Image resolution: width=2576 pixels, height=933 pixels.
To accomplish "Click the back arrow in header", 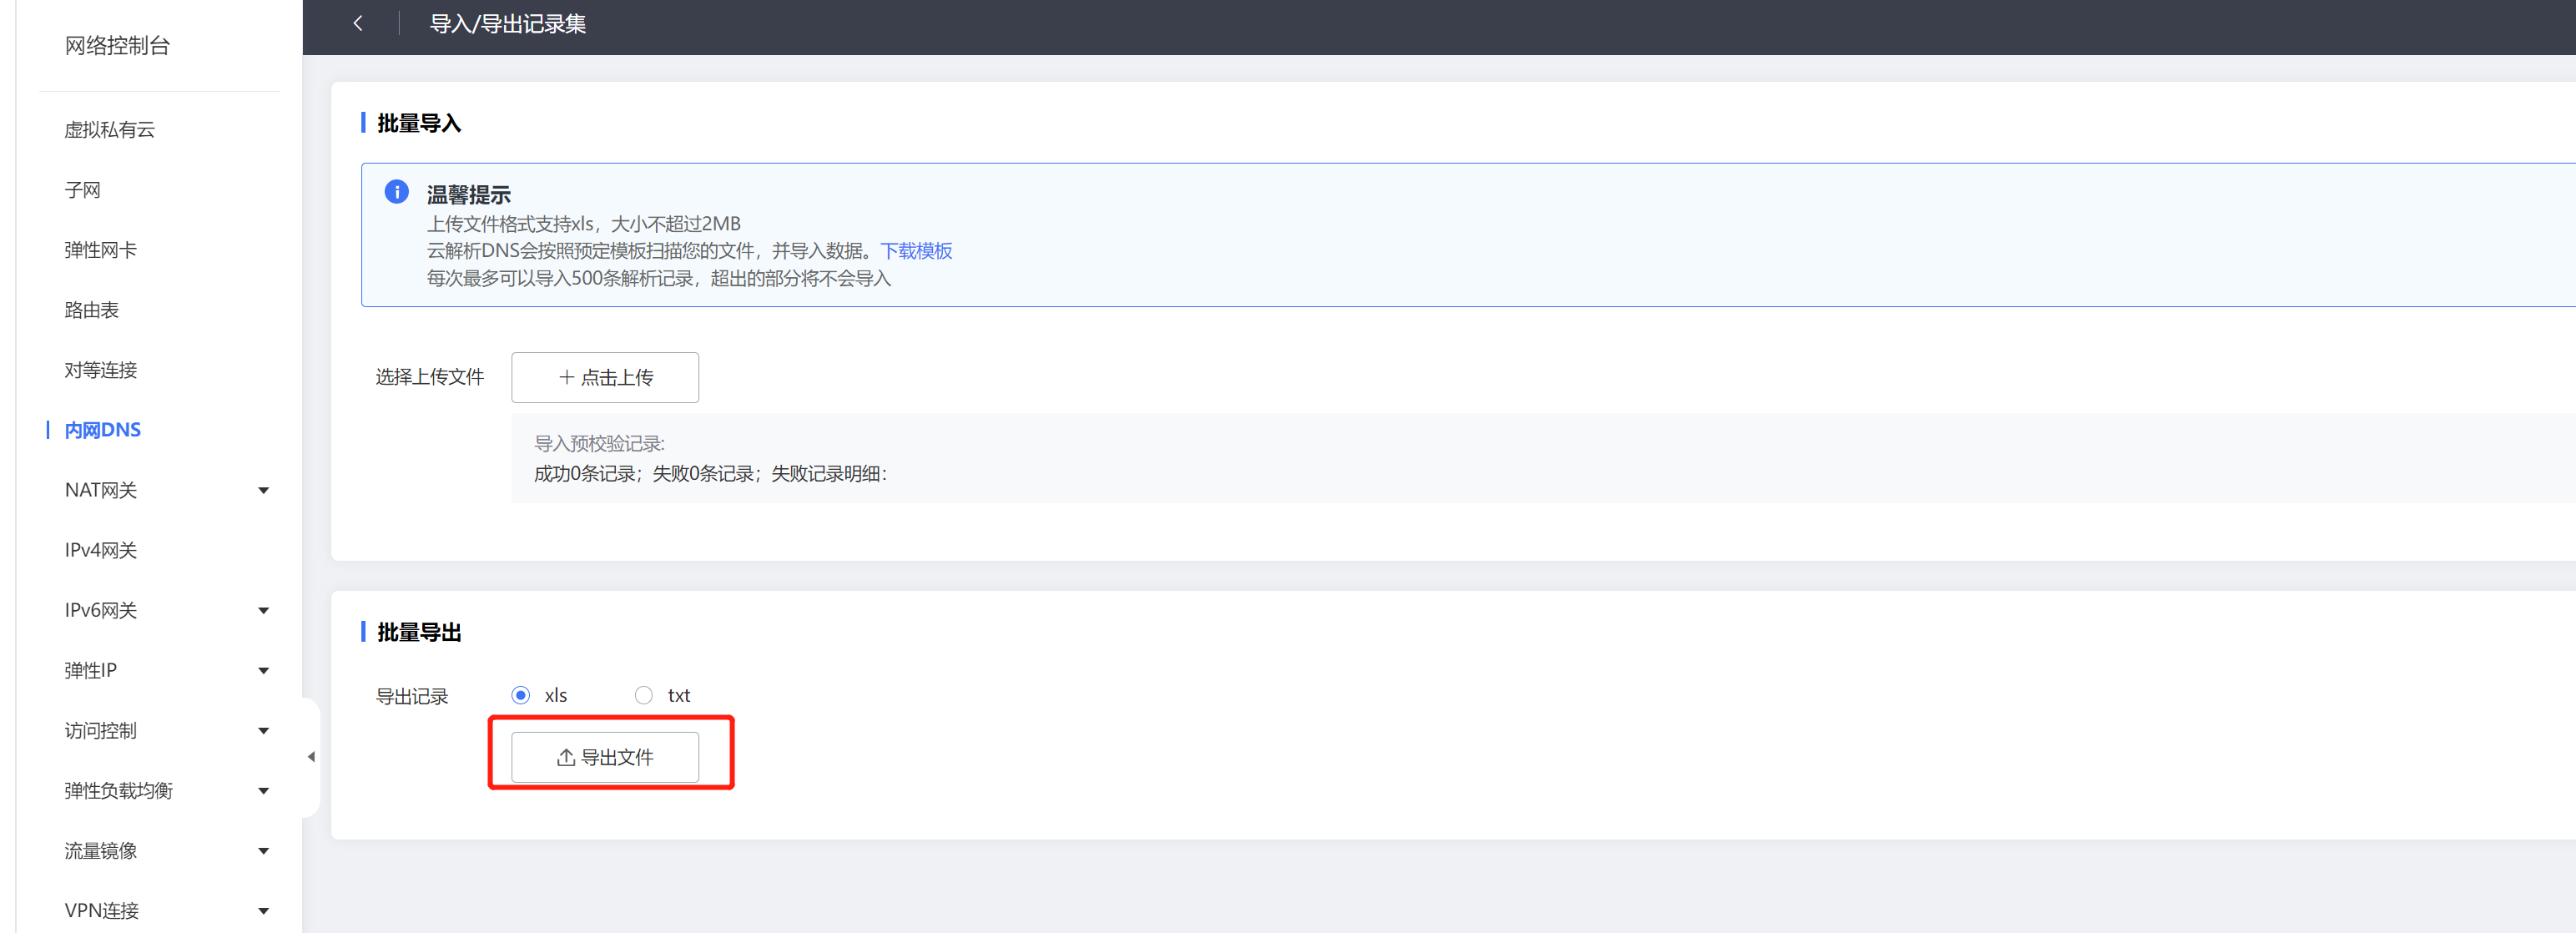I will click(x=358, y=23).
